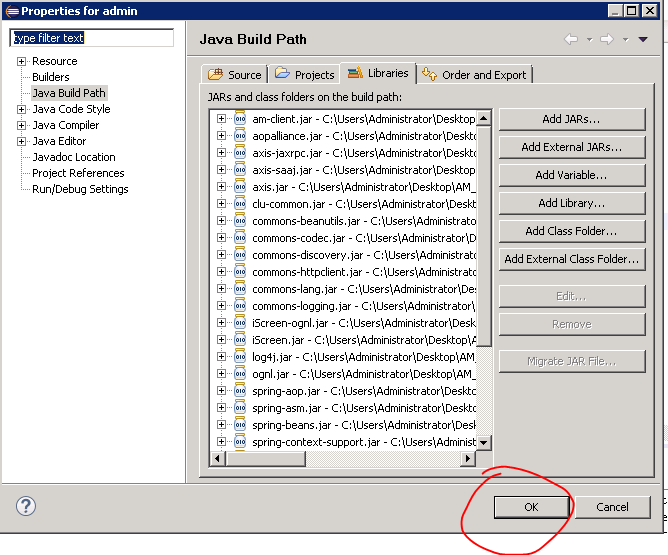668x555 pixels.
Task: Open the view menu dropdown arrow
Action: (x=643, y=39)
